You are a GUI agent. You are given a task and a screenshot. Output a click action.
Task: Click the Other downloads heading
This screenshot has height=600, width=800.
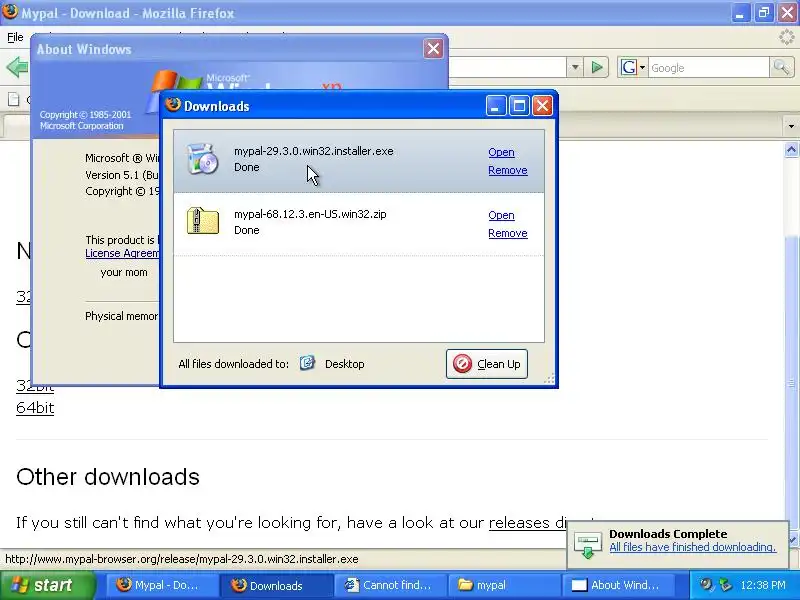[x=108, y=477]
